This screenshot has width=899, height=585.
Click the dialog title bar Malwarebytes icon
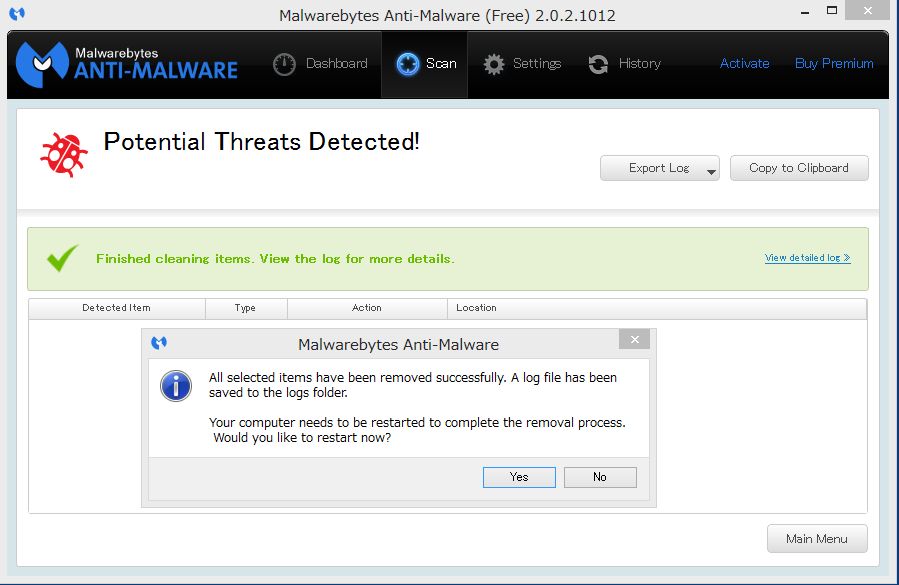159,343
